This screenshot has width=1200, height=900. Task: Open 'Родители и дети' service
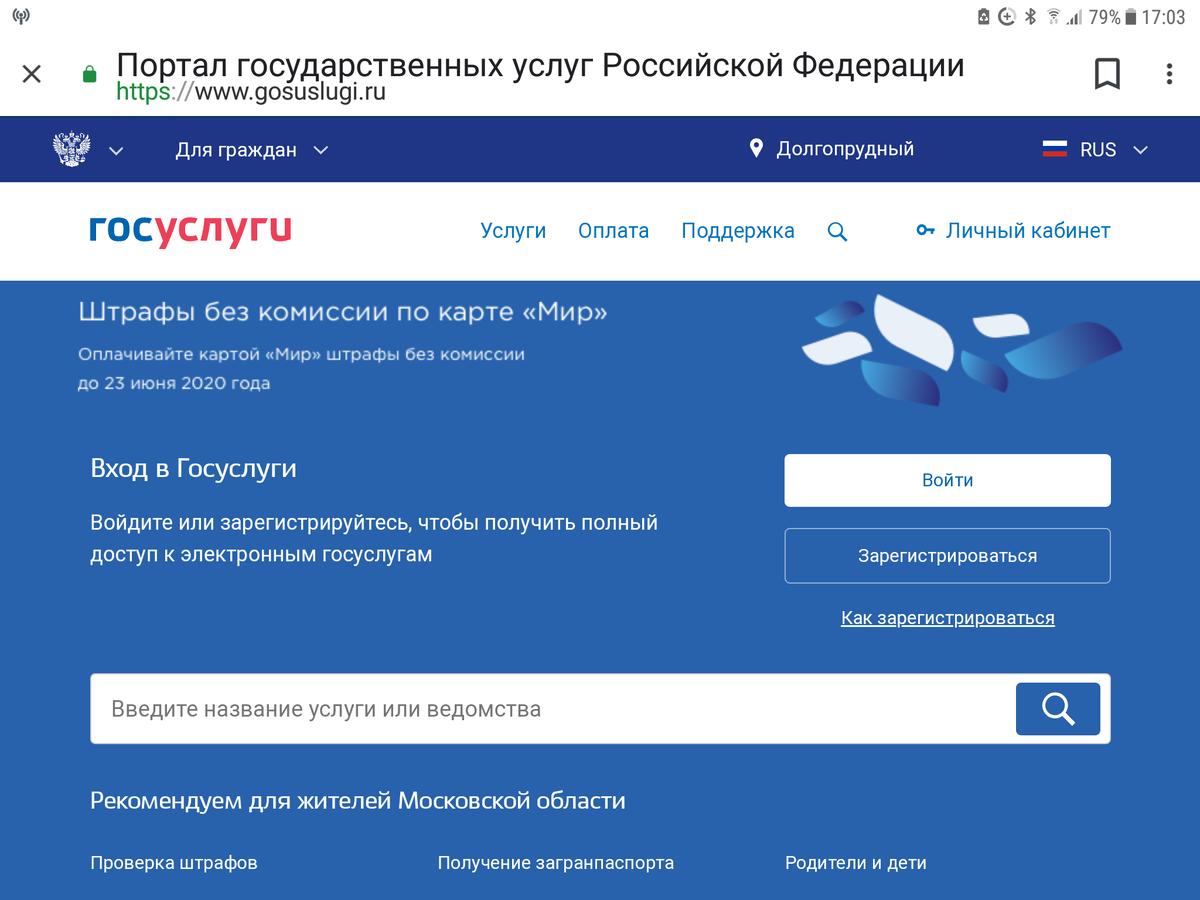point(856,862)
